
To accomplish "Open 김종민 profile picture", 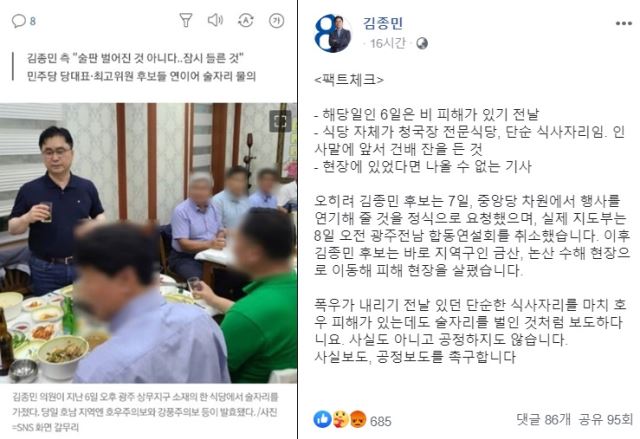I will coord(333,33).
